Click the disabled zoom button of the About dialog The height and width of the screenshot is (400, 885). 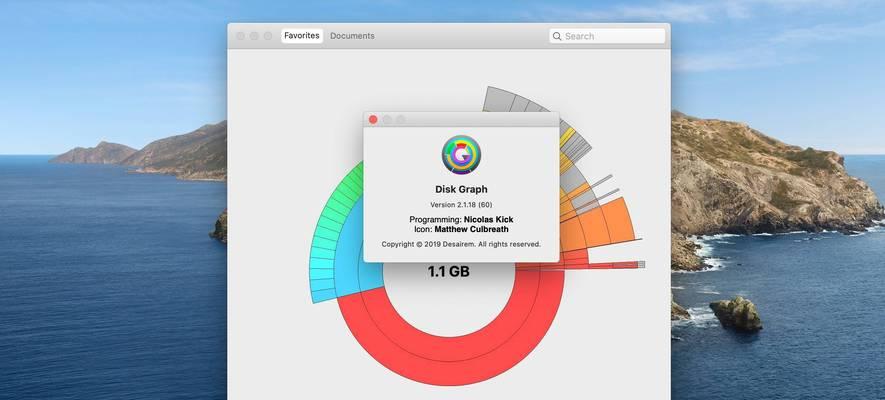(x=401, y=120)
